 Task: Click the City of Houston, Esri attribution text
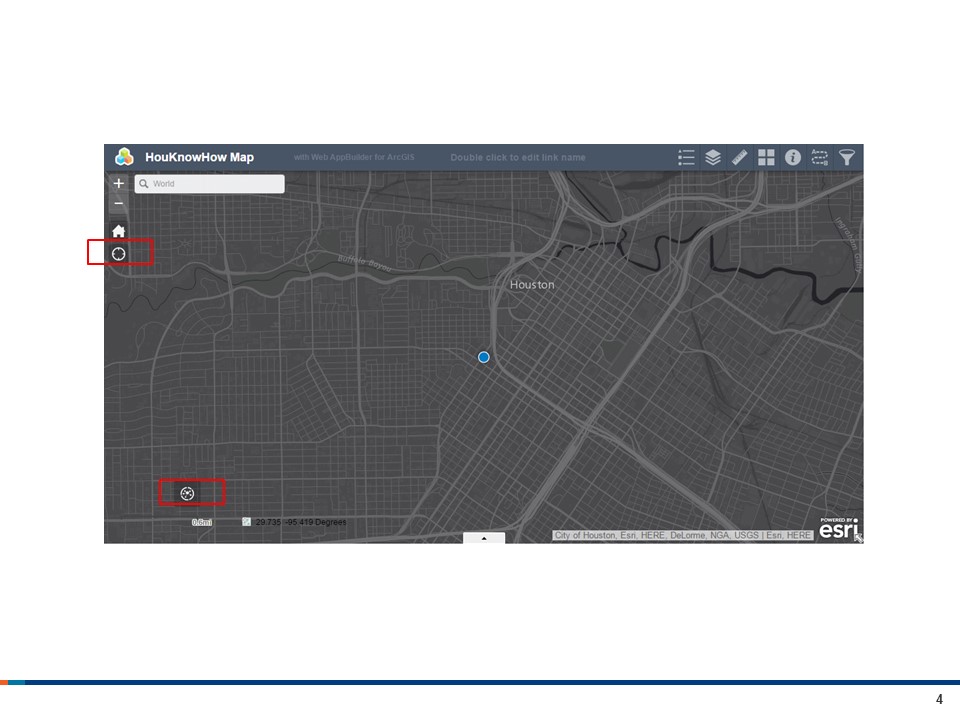(683, 535)
